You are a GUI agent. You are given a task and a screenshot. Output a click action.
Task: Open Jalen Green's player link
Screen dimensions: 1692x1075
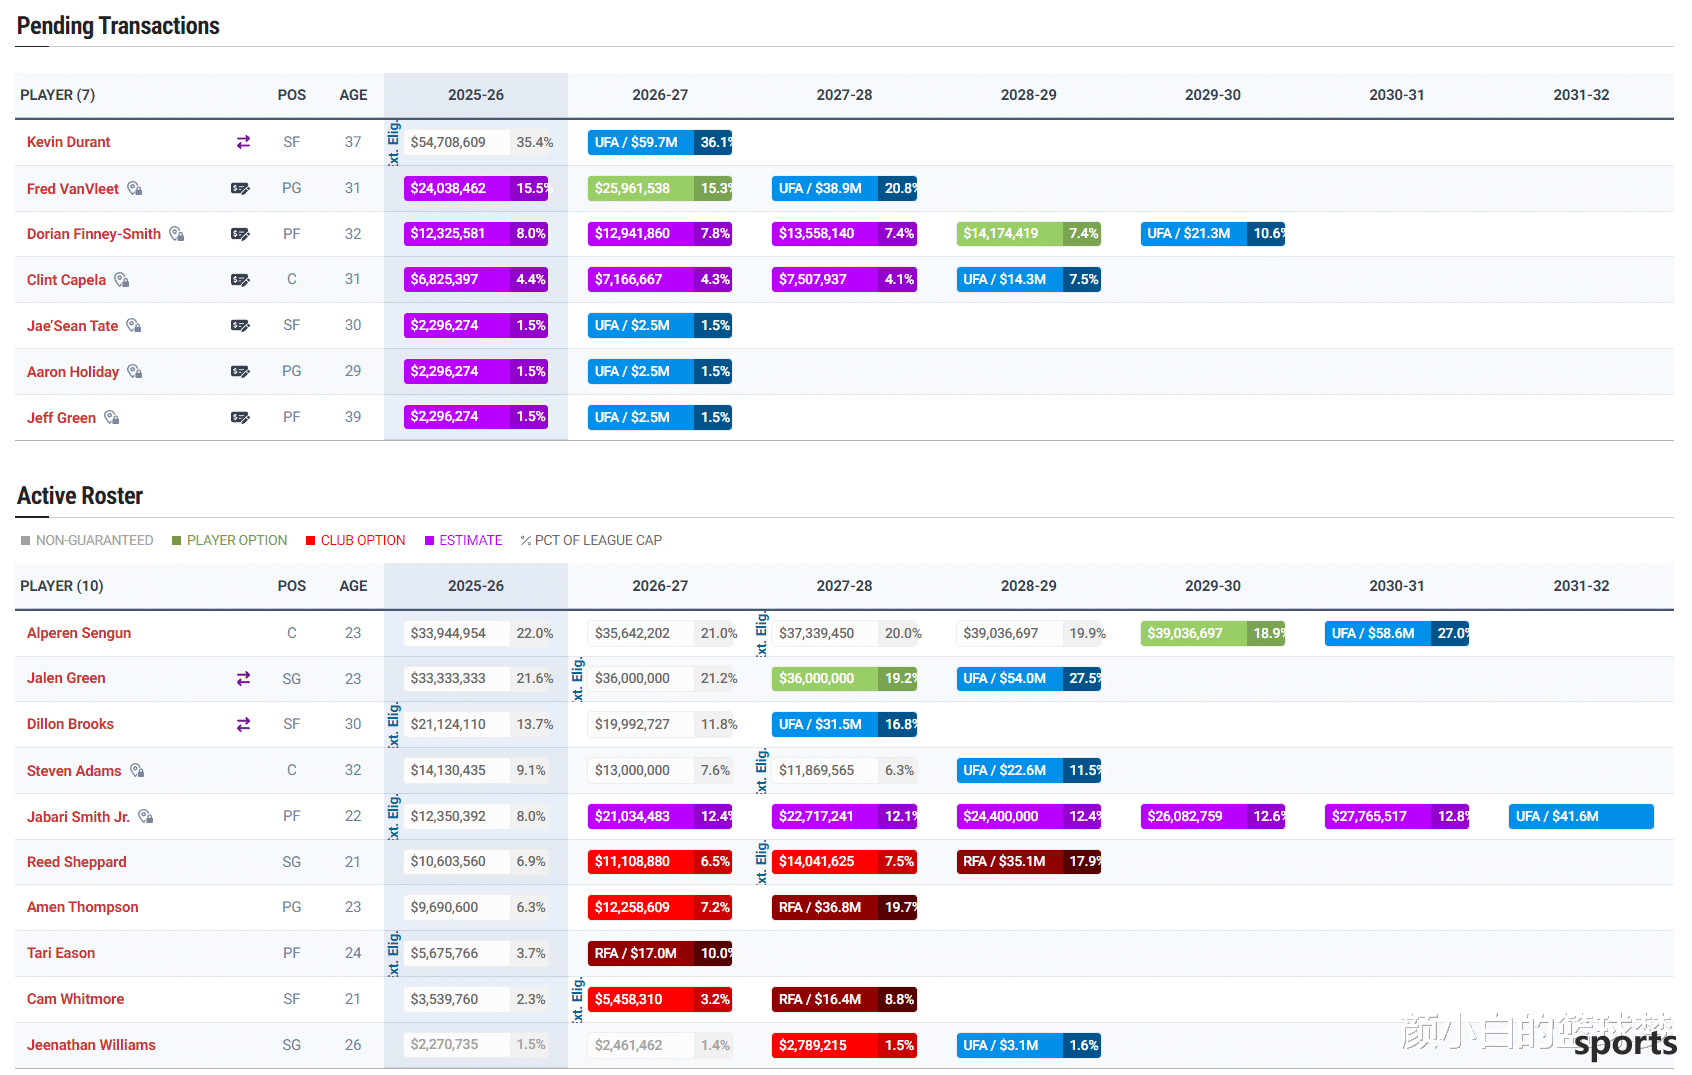(66, 678)
